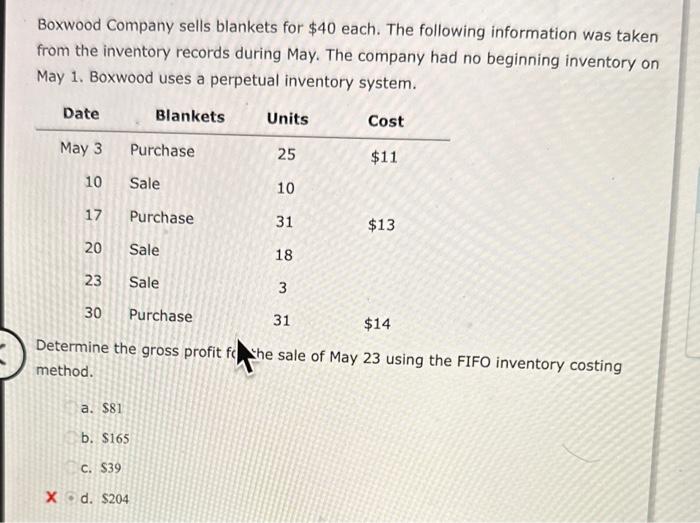
Task: Click the Date column header
Action: click(80, 114)
